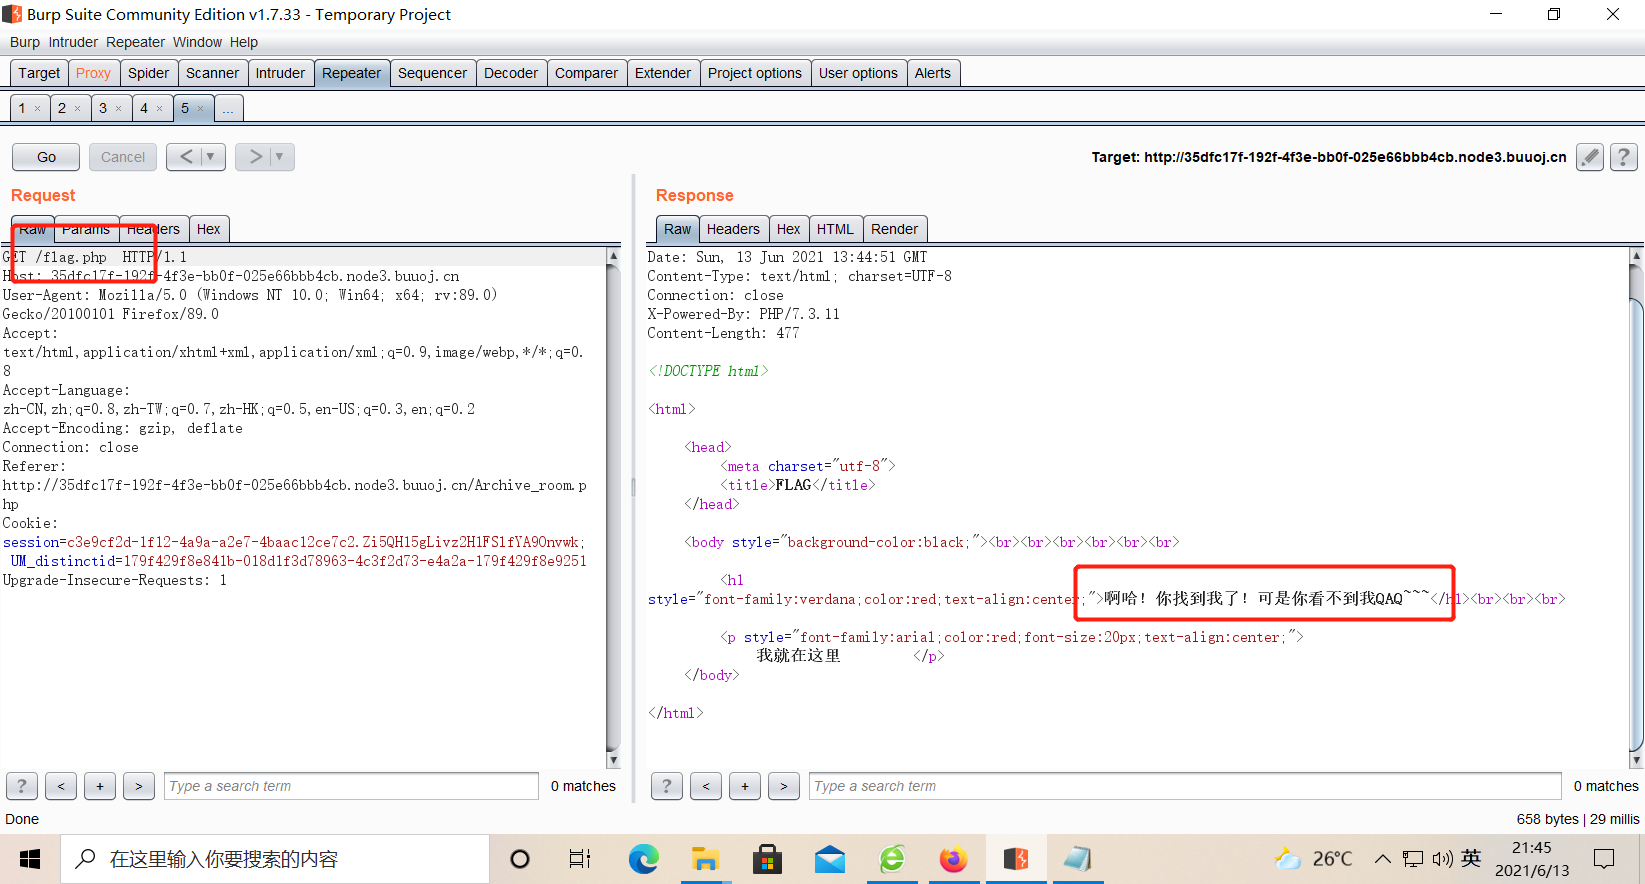The width and height of the screenshot is (1645, 884).
Task: Focus request search term field
Action: 351,786
